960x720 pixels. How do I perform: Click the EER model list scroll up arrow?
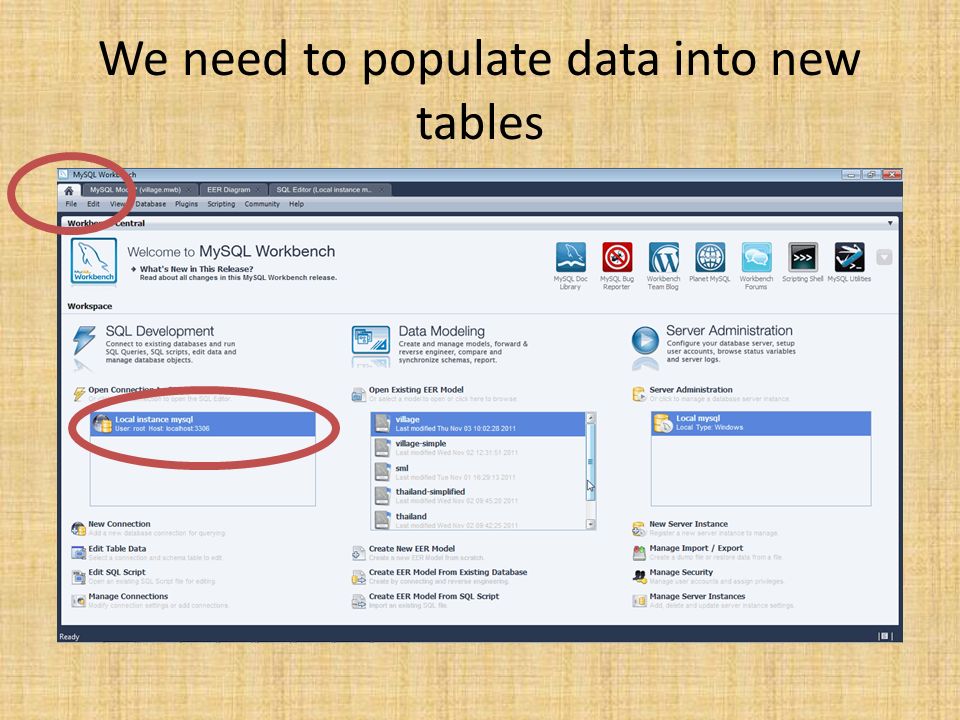pos(591,418)
